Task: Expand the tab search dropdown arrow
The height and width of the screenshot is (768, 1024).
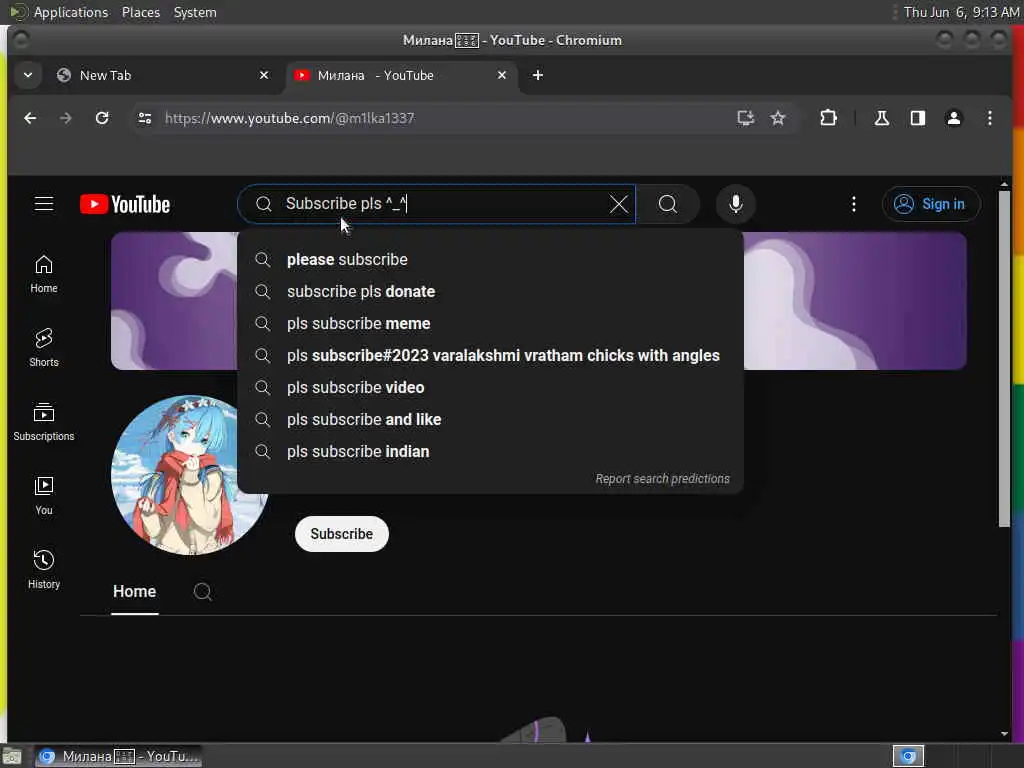Action: click(x=28, y=76)
